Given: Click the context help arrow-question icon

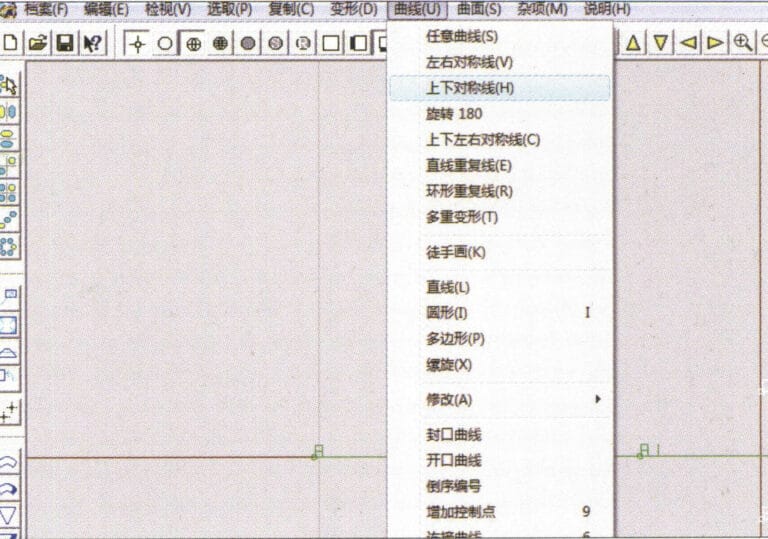Looking at the screenshot, I should pos(92,43).
